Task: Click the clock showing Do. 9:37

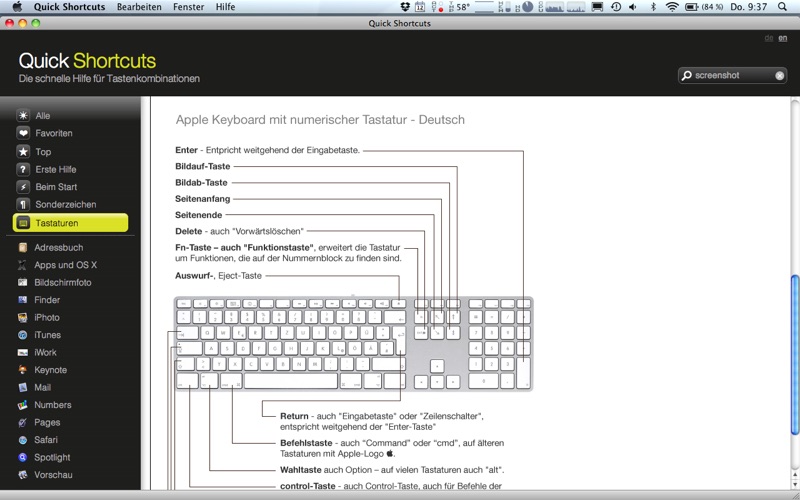Action: click(748, 7)
